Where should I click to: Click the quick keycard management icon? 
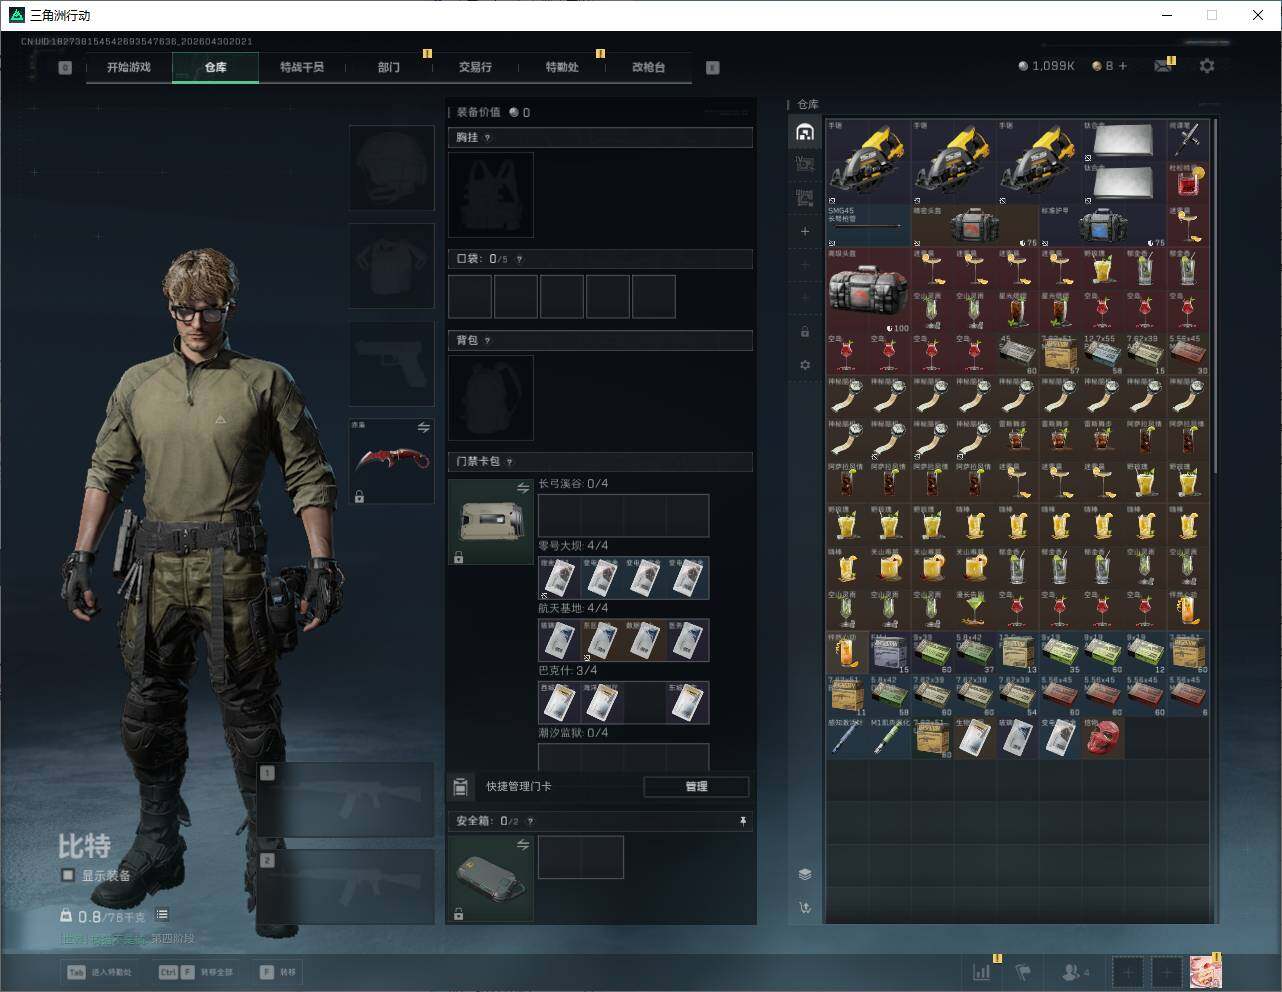tap(460, 787)
